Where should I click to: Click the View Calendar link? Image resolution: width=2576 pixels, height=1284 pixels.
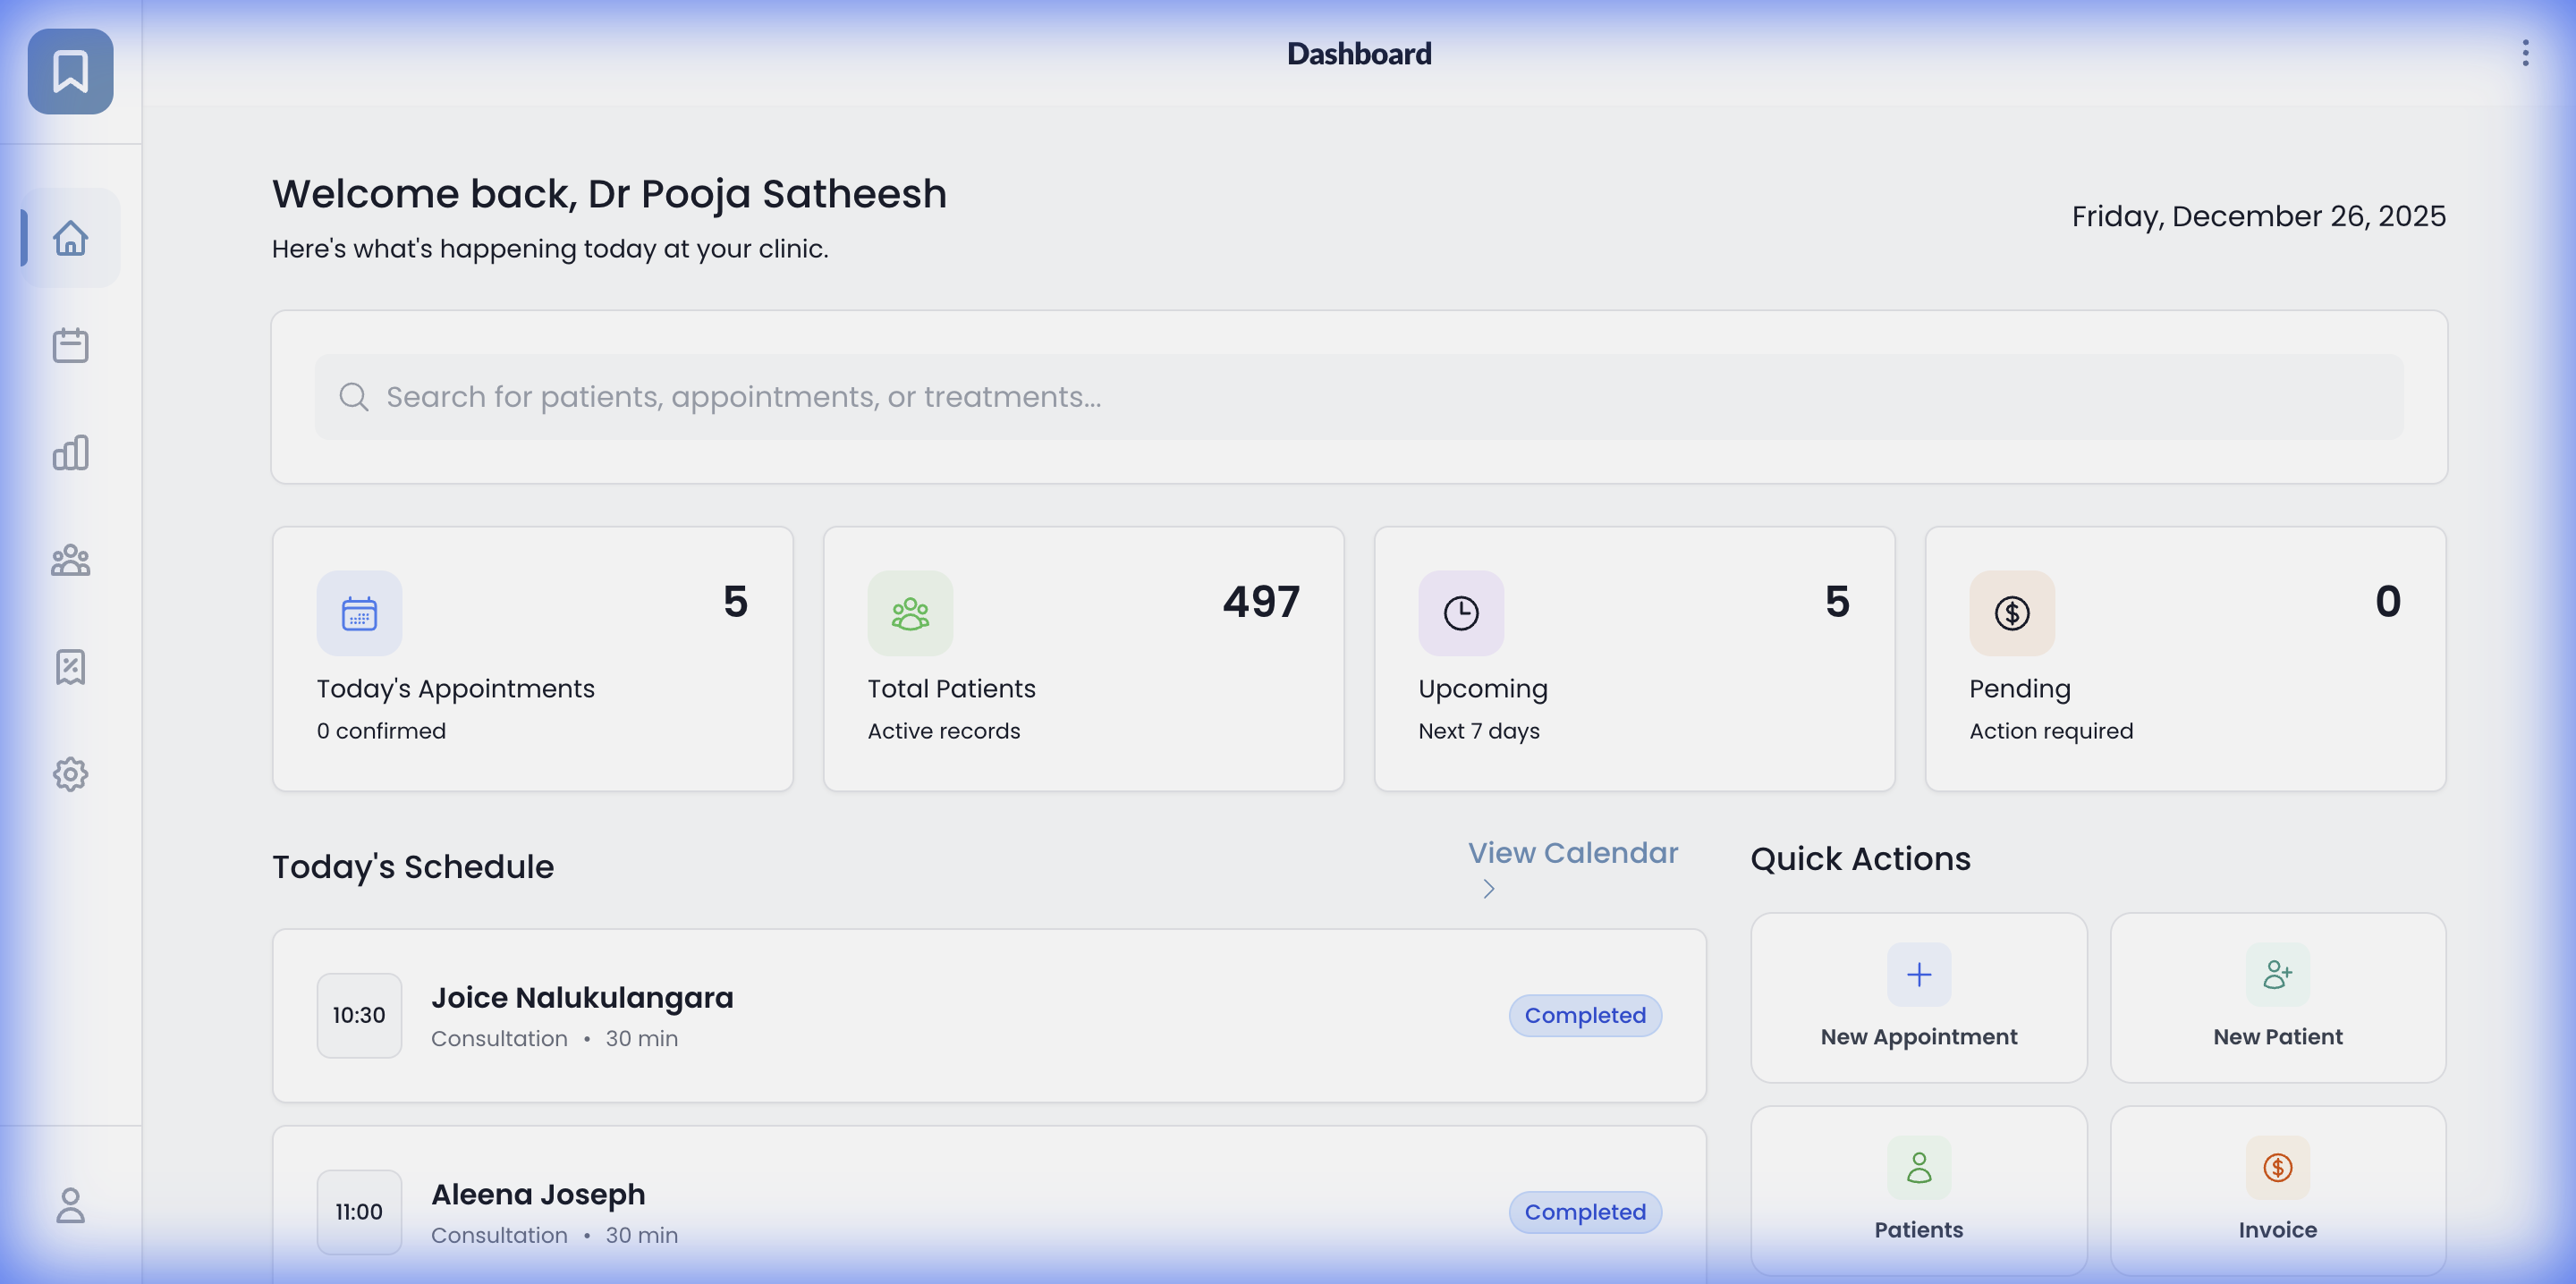click(x=1572, y=853)
